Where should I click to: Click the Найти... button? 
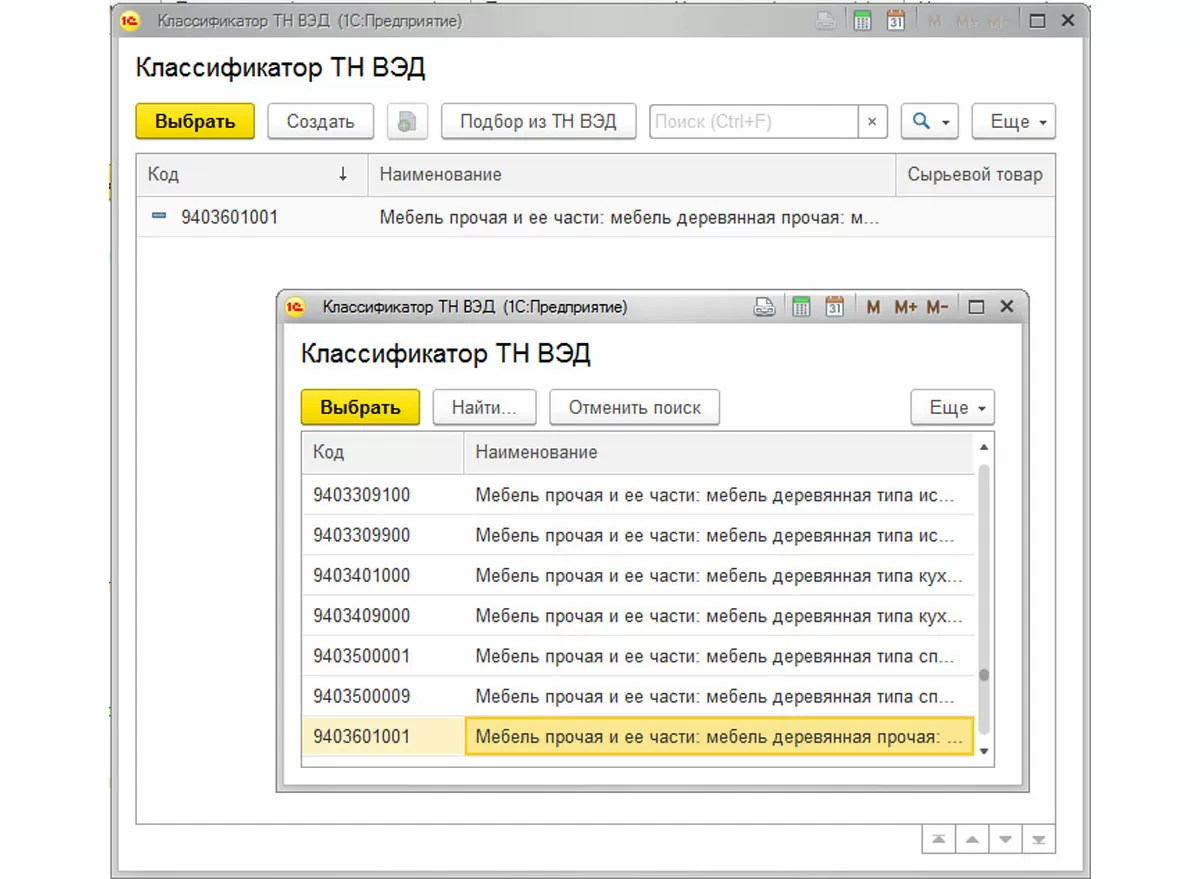(484, 407)
